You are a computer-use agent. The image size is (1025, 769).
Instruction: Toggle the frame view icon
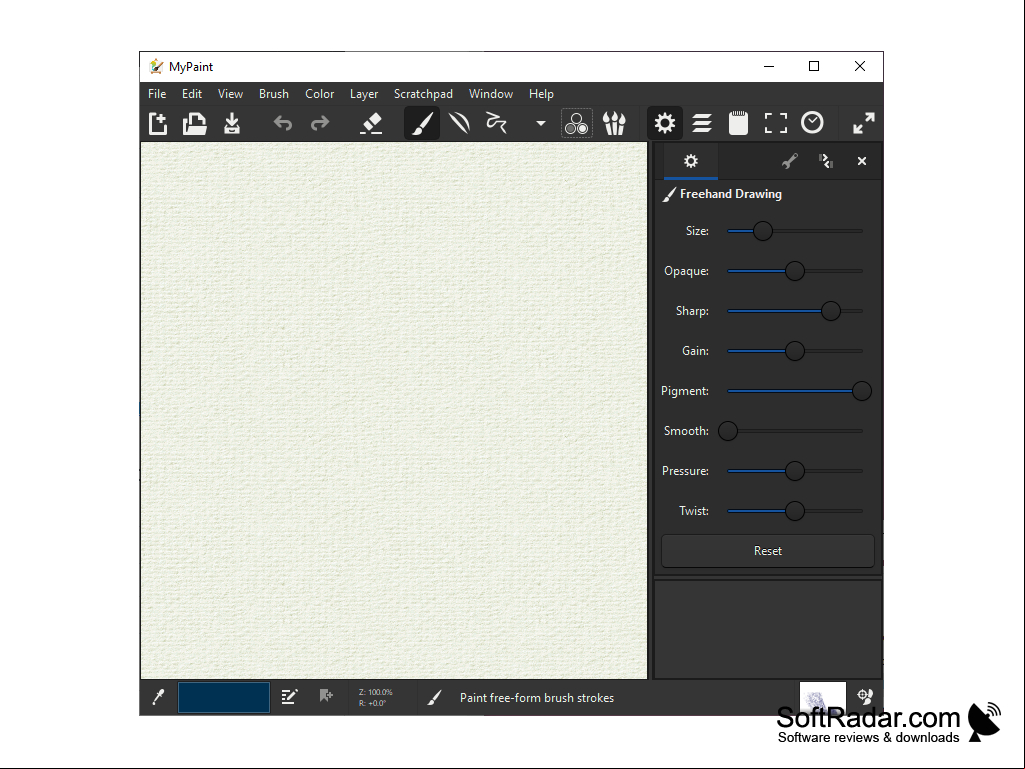tap(776, 123)
